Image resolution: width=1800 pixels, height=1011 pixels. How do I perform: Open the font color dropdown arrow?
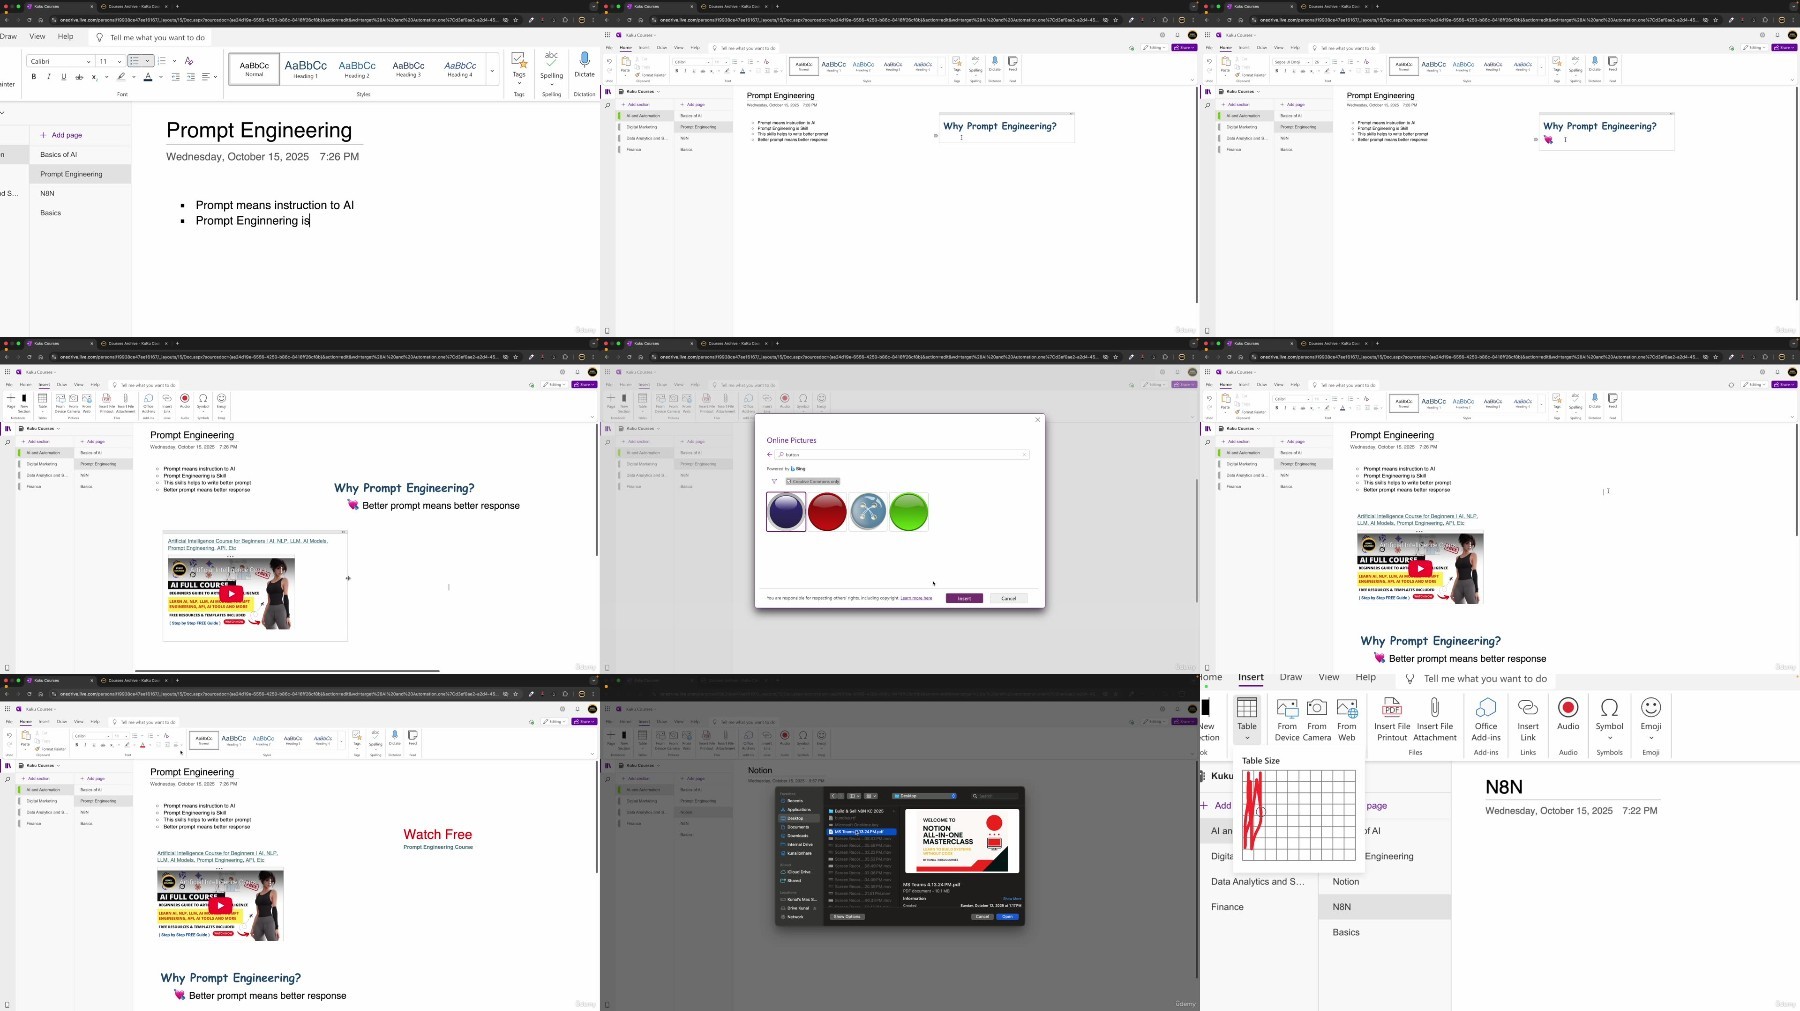(x=161, y=77)
